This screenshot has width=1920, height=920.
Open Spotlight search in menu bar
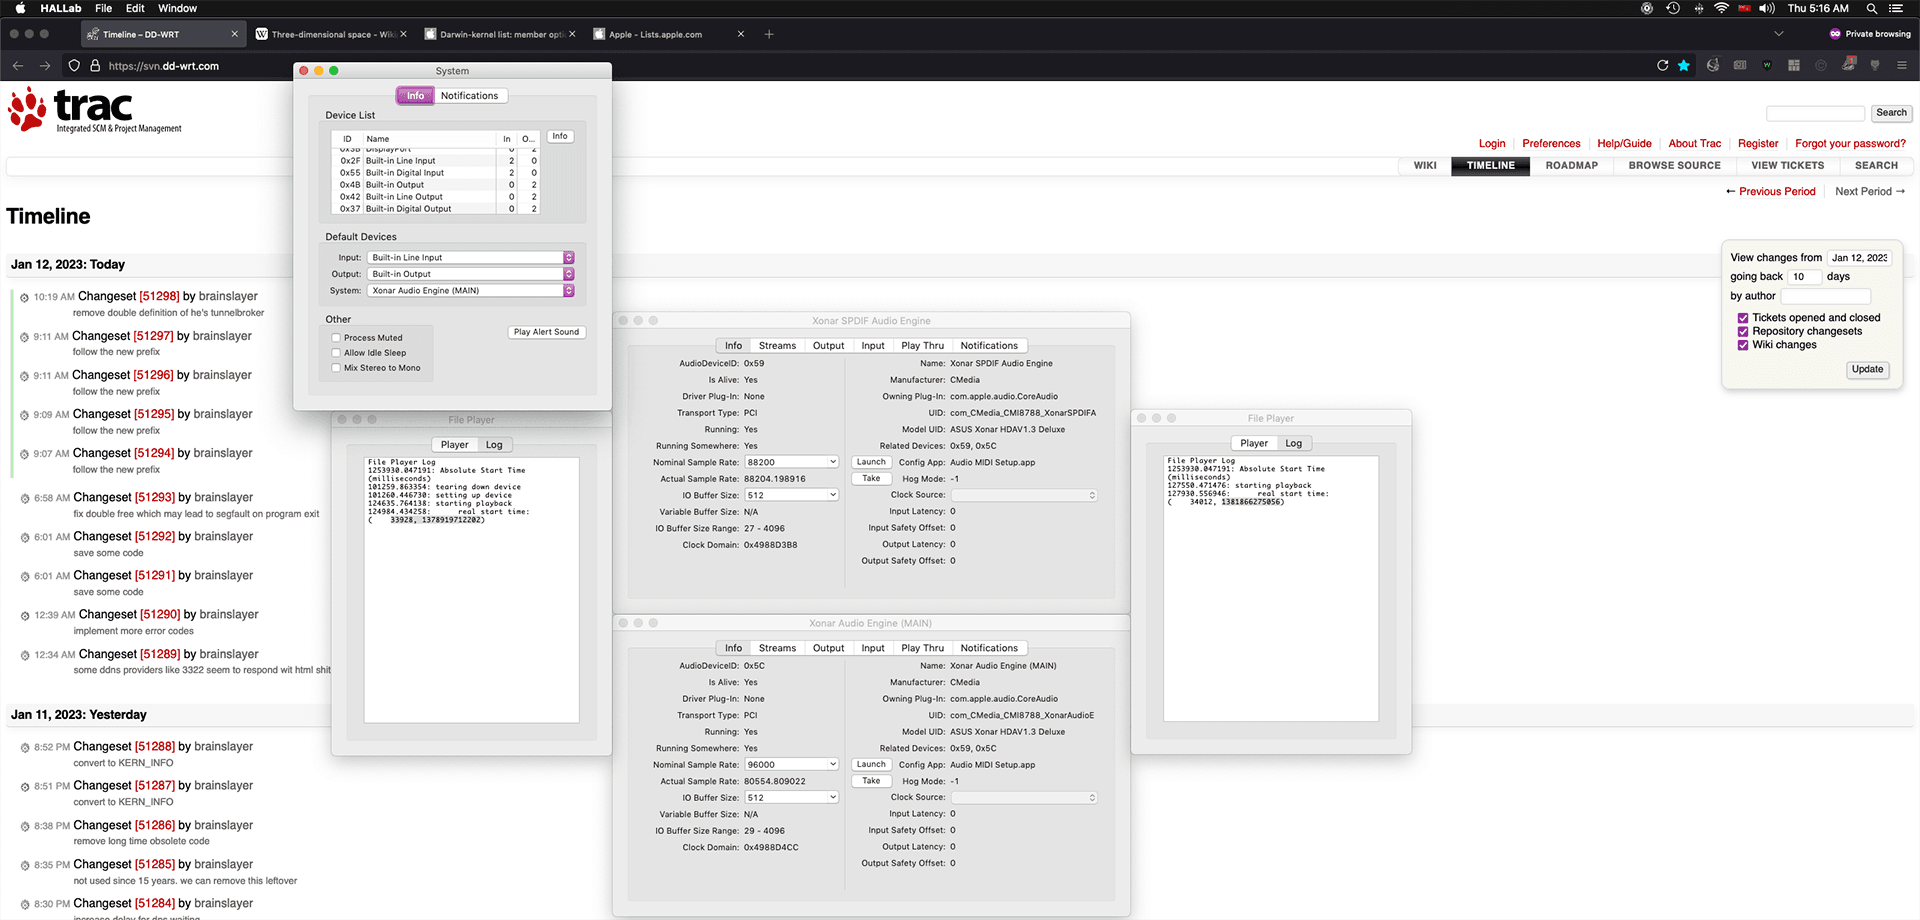pyautogui.click(x=1871, y=8)
